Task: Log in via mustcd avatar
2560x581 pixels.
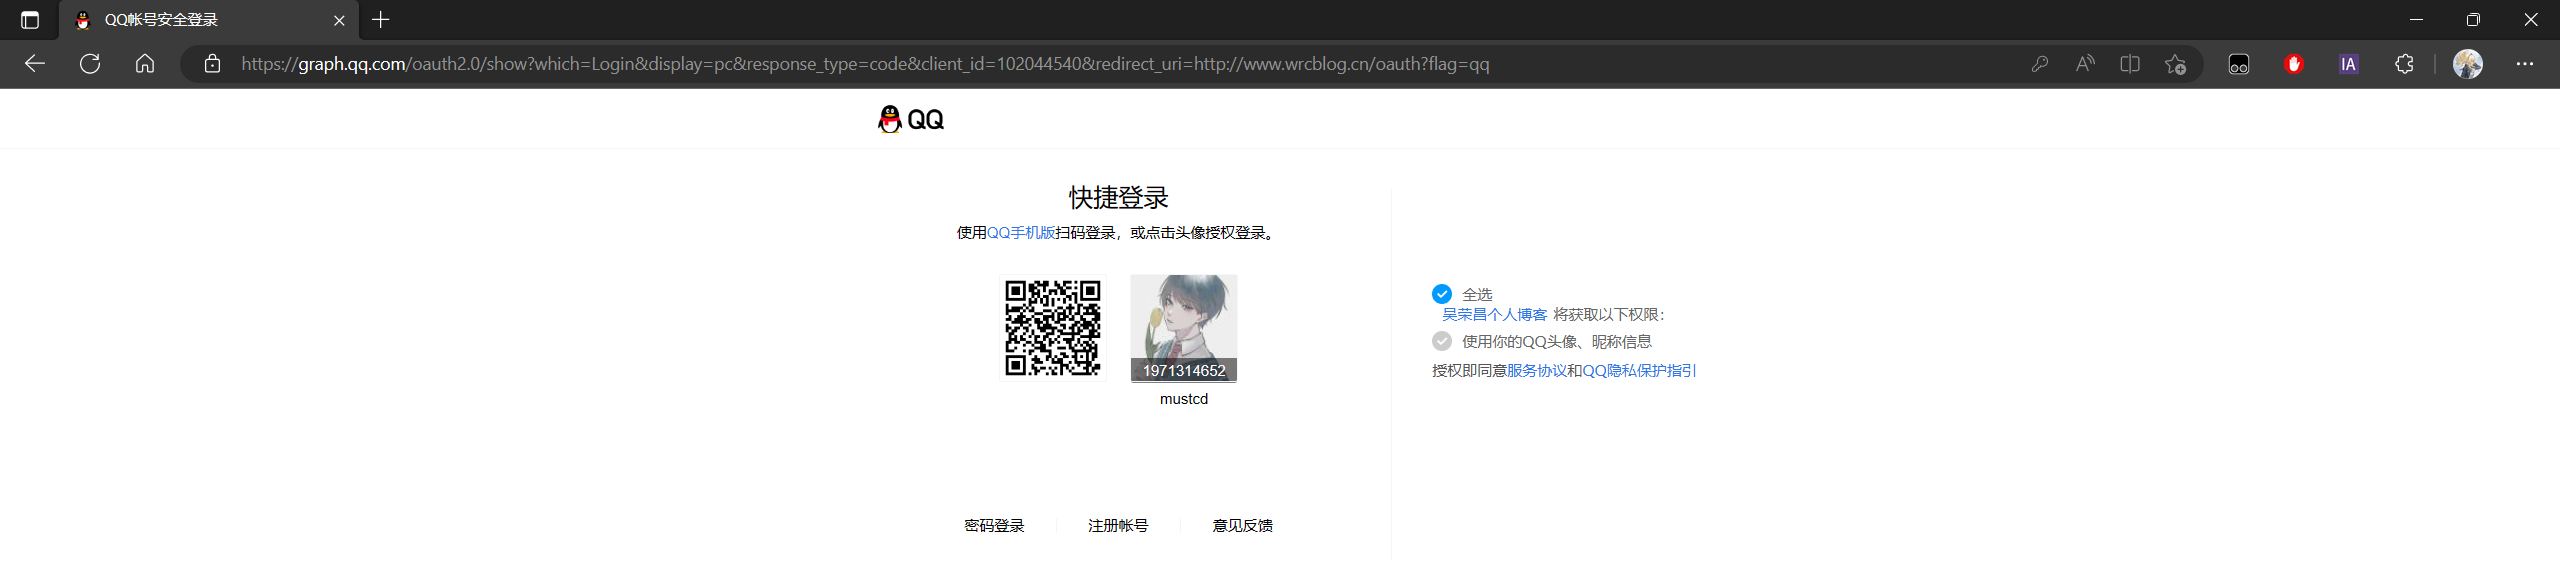Action: 1184,328
